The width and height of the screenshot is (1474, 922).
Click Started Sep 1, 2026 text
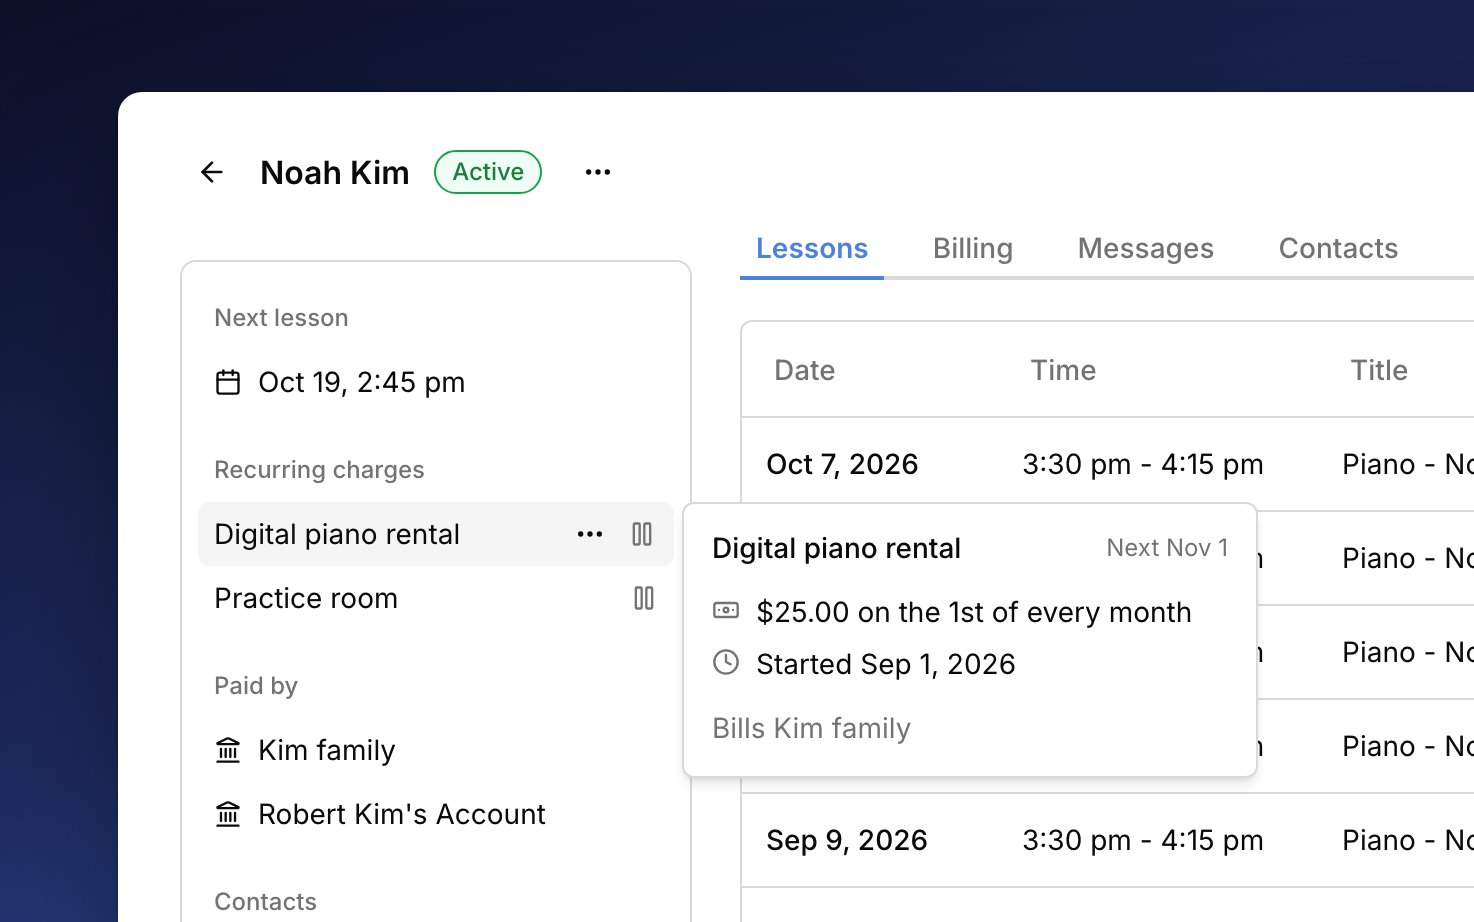click(886, 664)
